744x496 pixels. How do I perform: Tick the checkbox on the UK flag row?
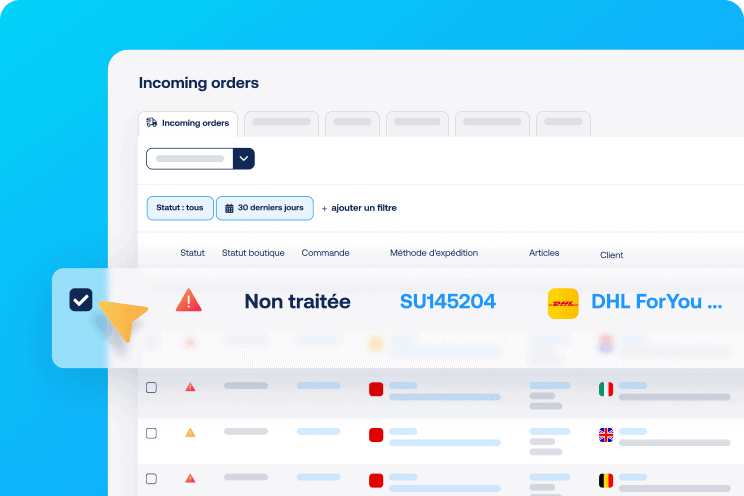(x=151, y=433)
